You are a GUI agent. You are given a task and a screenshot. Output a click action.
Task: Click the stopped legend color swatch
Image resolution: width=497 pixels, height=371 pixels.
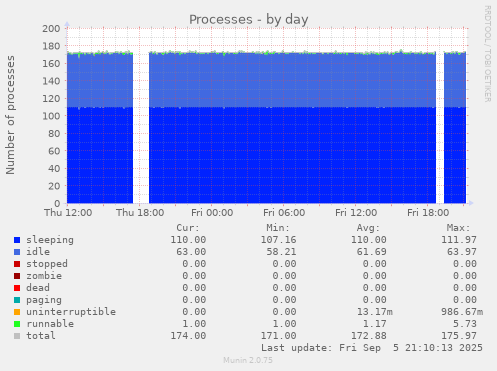[x=17, y=264]
